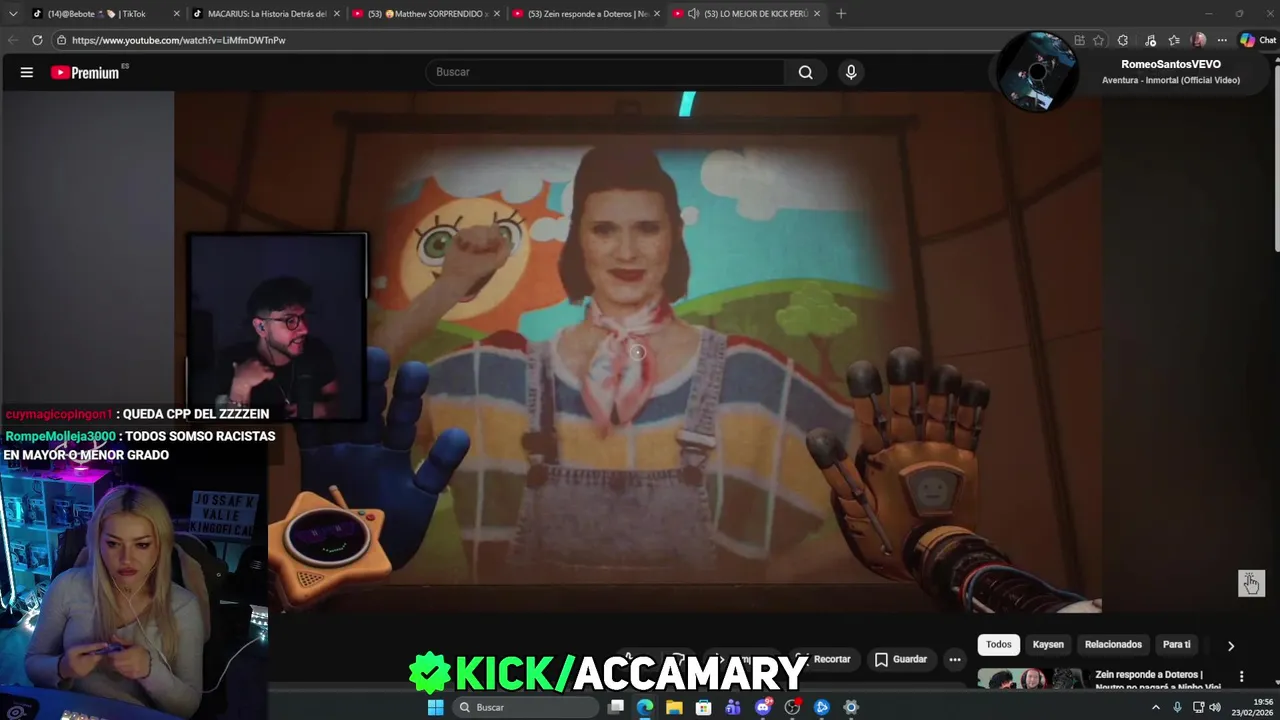Close the Bebote TikTok tab
The image size is (1280, 720).
[177, 14]
